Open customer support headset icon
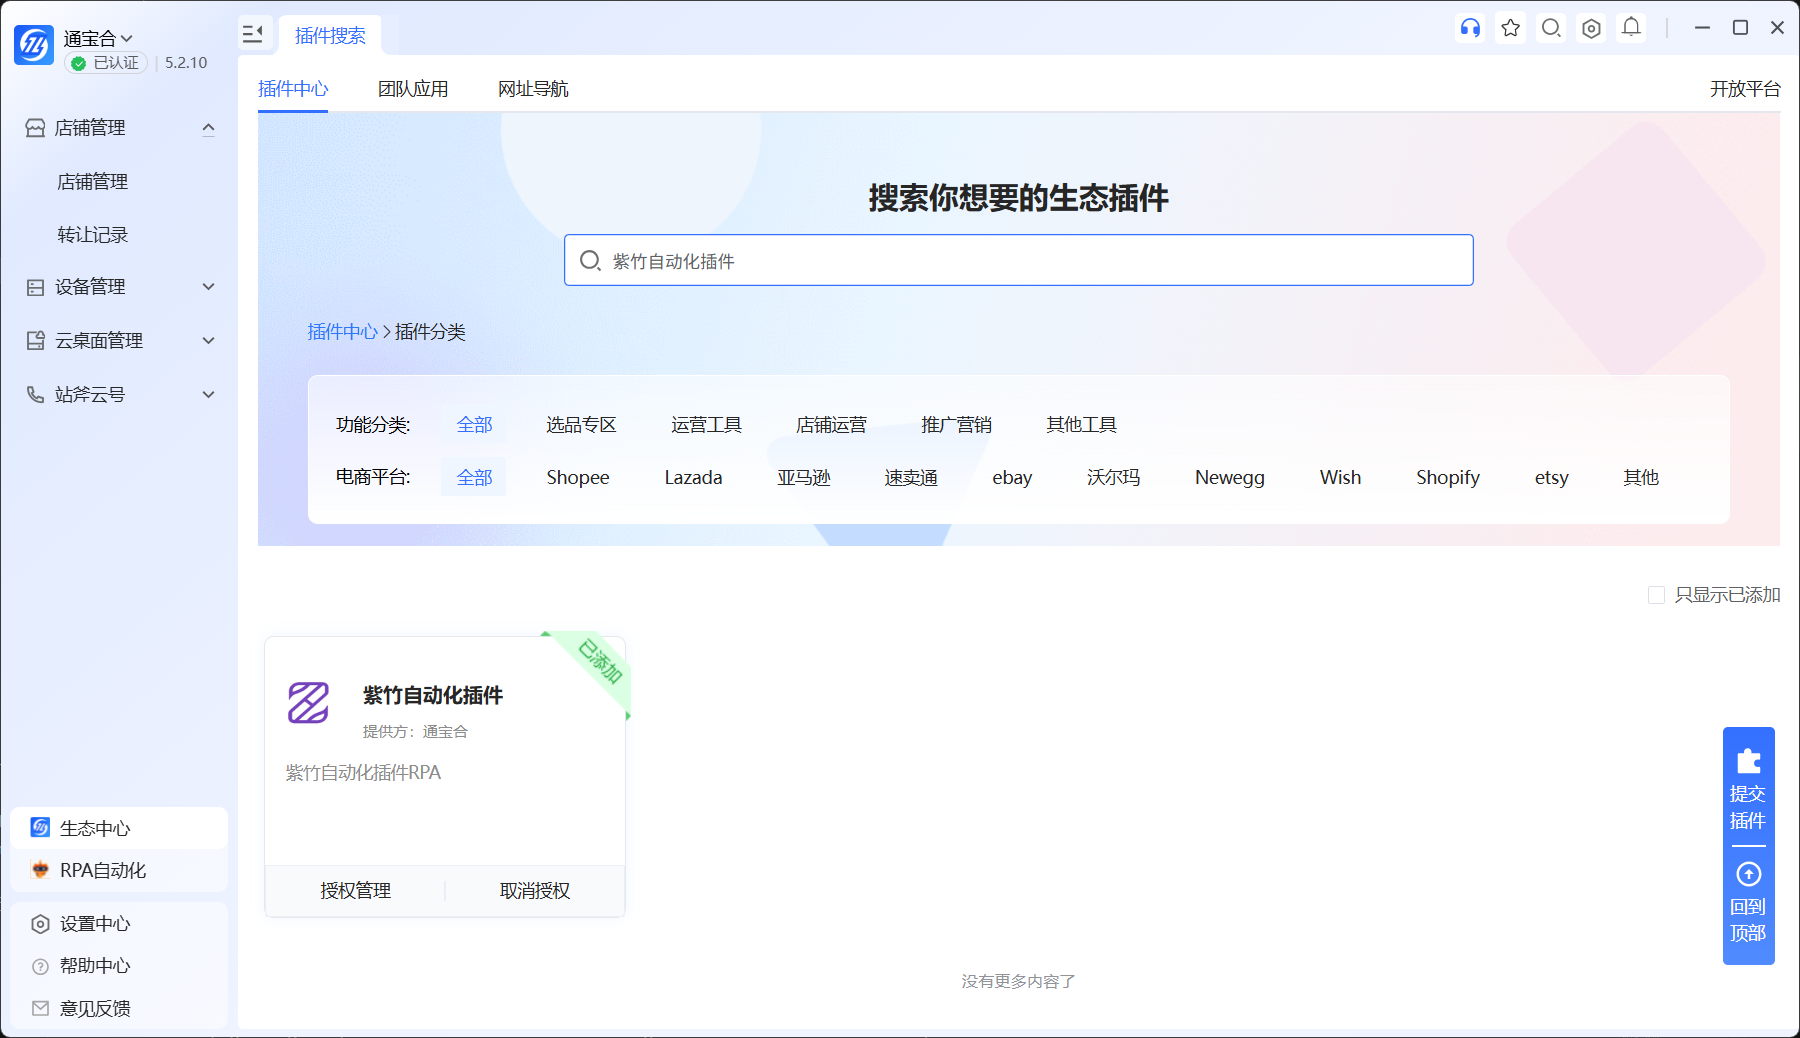Image resolution: width=1800 pixels, height=1038 pixels. coord(1470,28)
